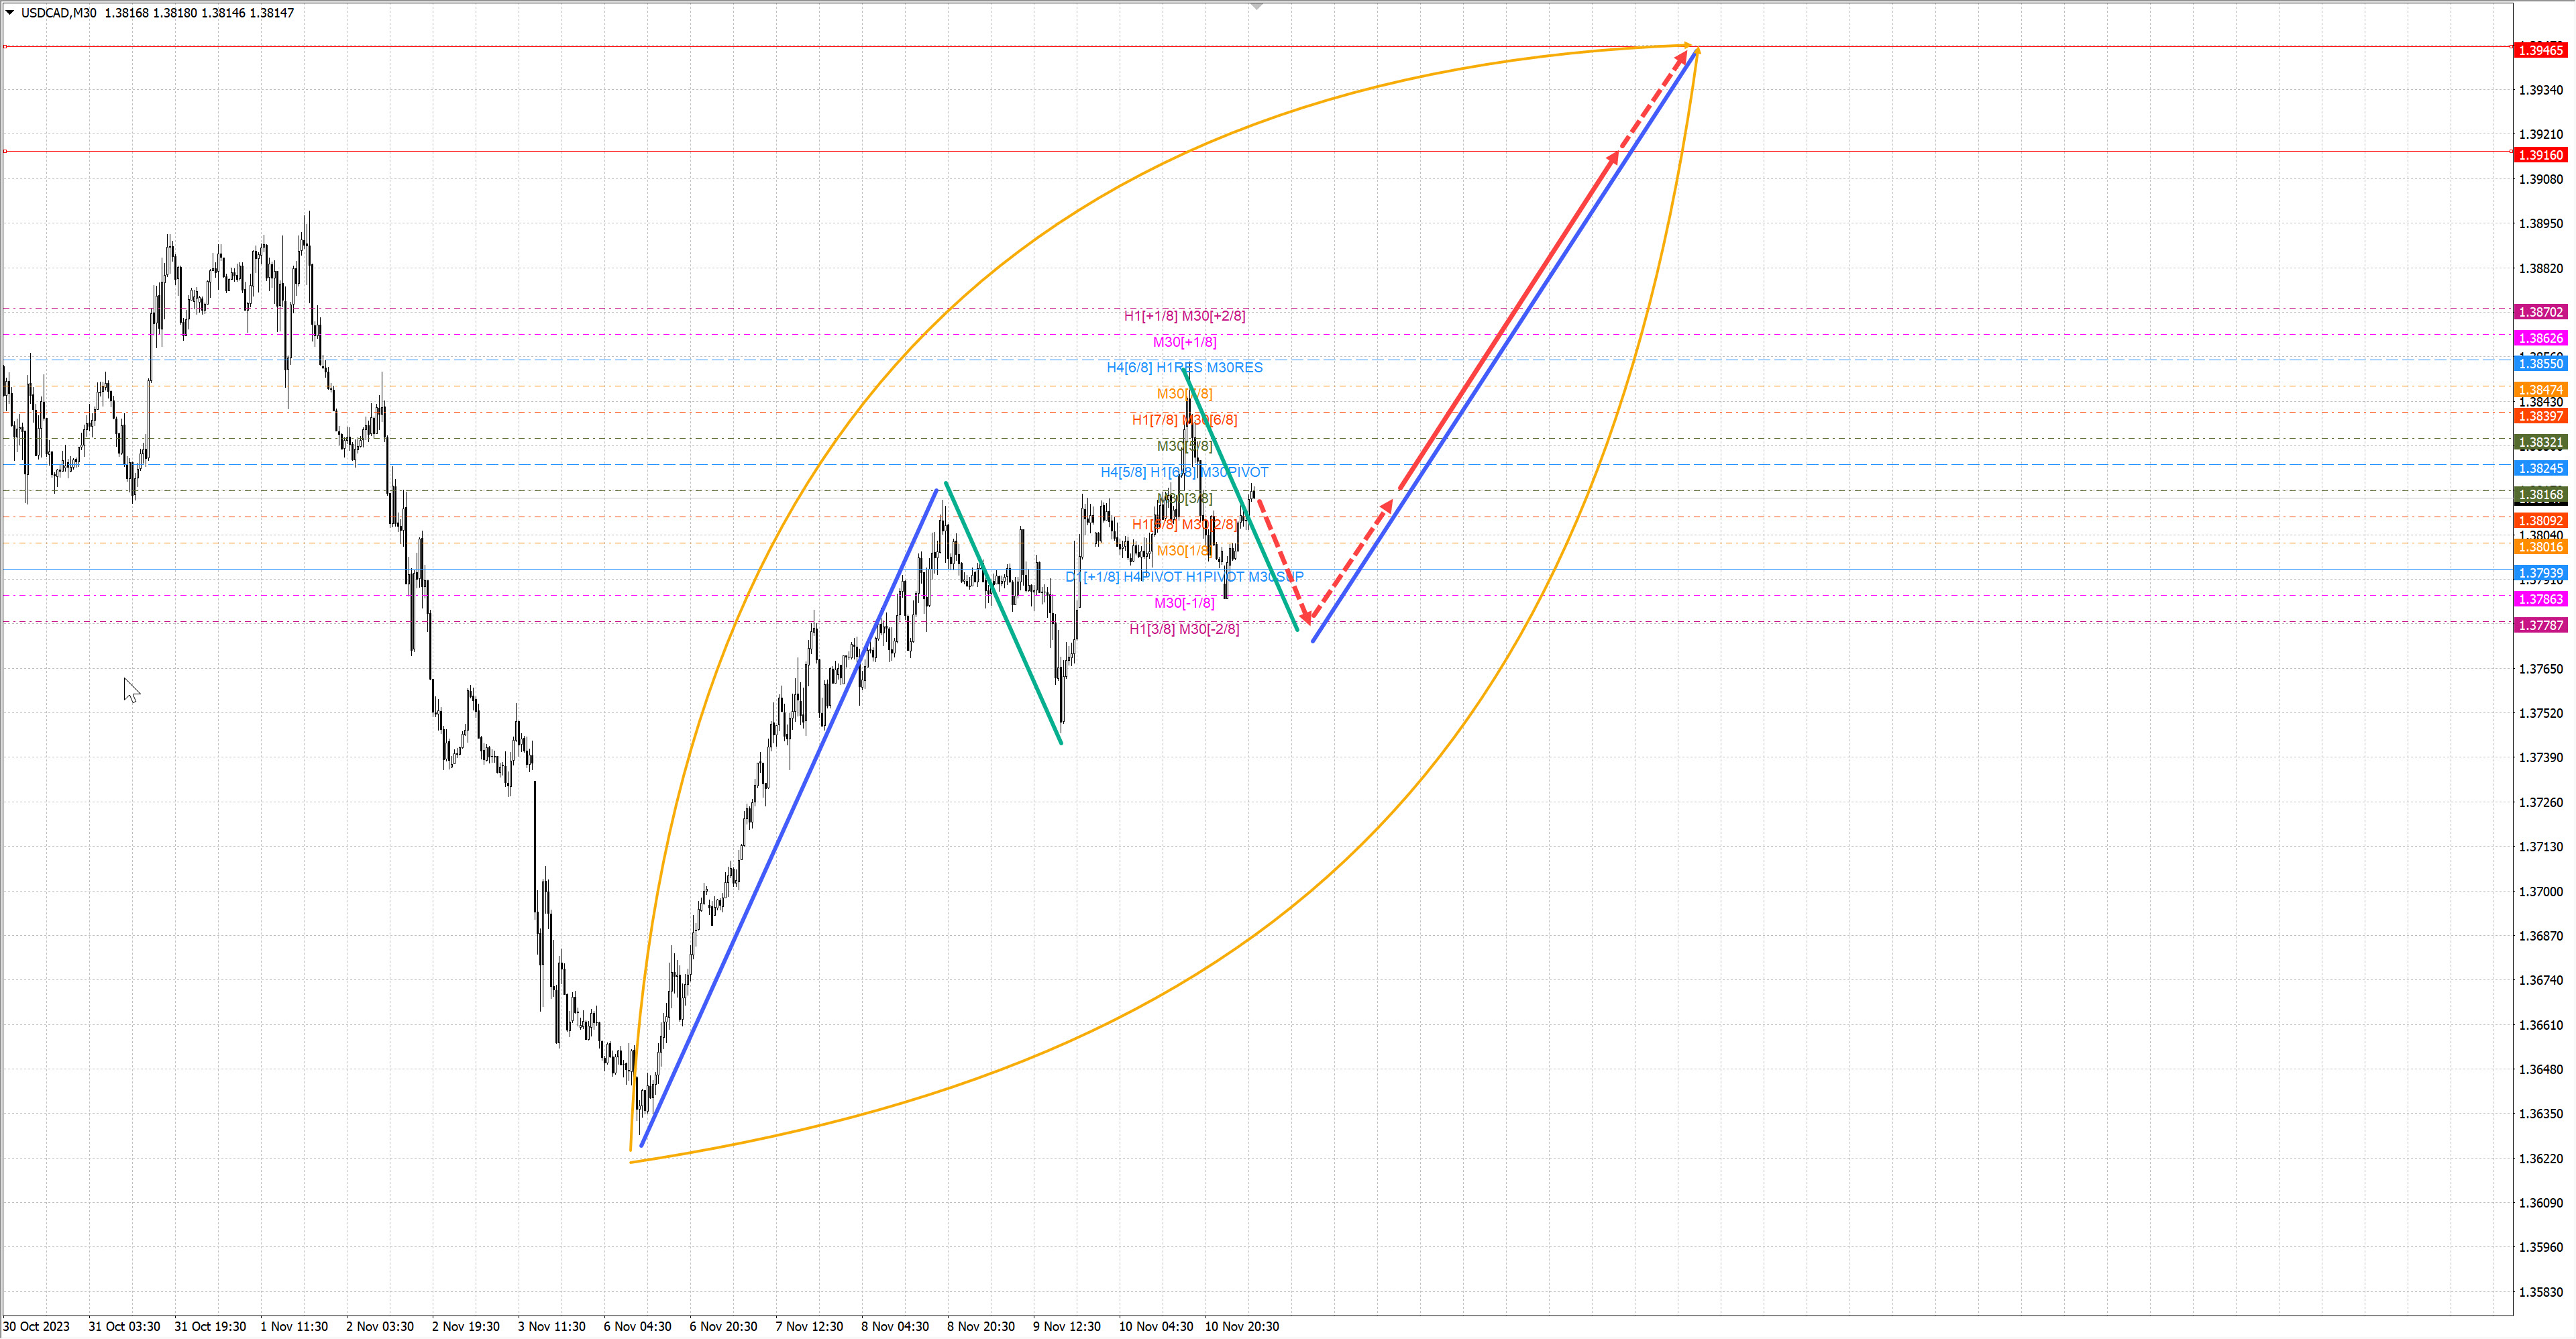Click the 30 Oct 2023 date label
The image size is (2576, 1339).
[x=37, y=1326]
